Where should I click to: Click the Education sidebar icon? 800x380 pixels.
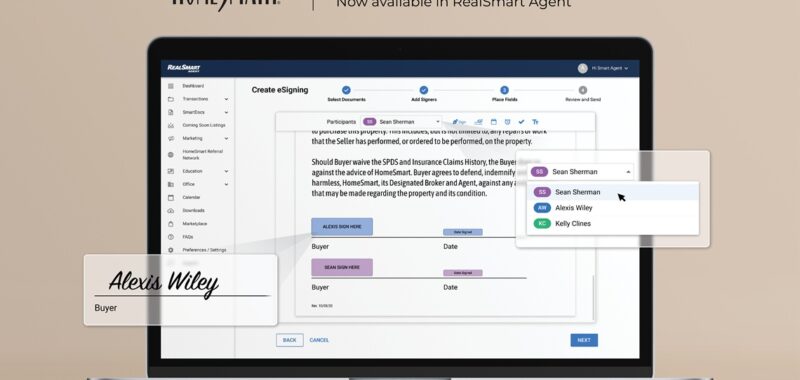(171, 171)
